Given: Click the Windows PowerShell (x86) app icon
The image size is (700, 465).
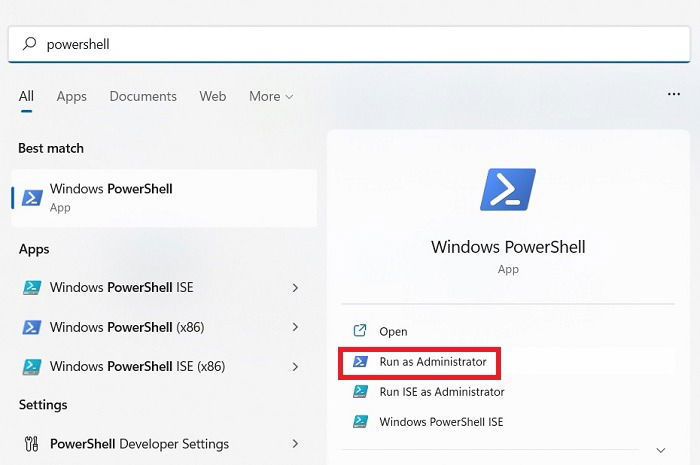Looking at the screenshot, I should [x=32, y=327].
